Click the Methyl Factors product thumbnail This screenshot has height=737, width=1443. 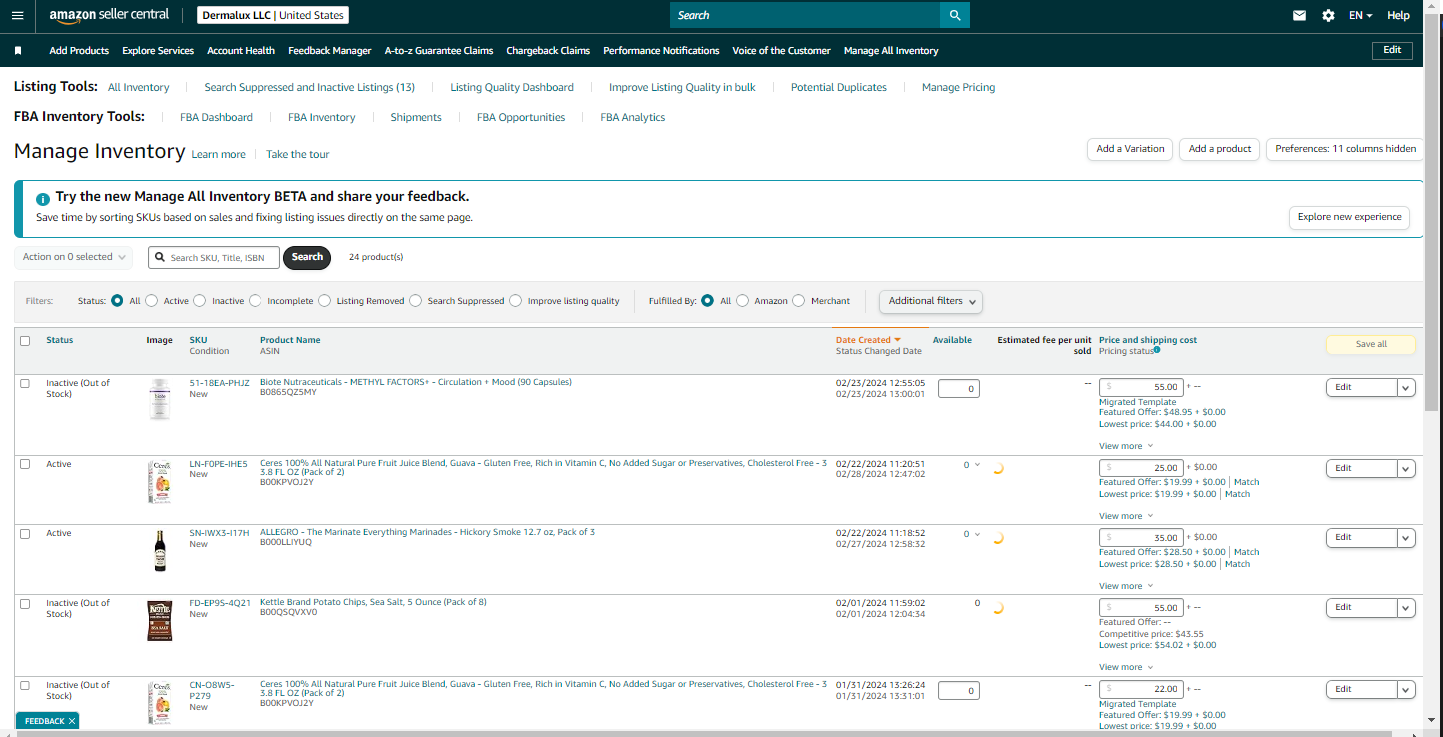pyautogui.click(x=160, y=399)
